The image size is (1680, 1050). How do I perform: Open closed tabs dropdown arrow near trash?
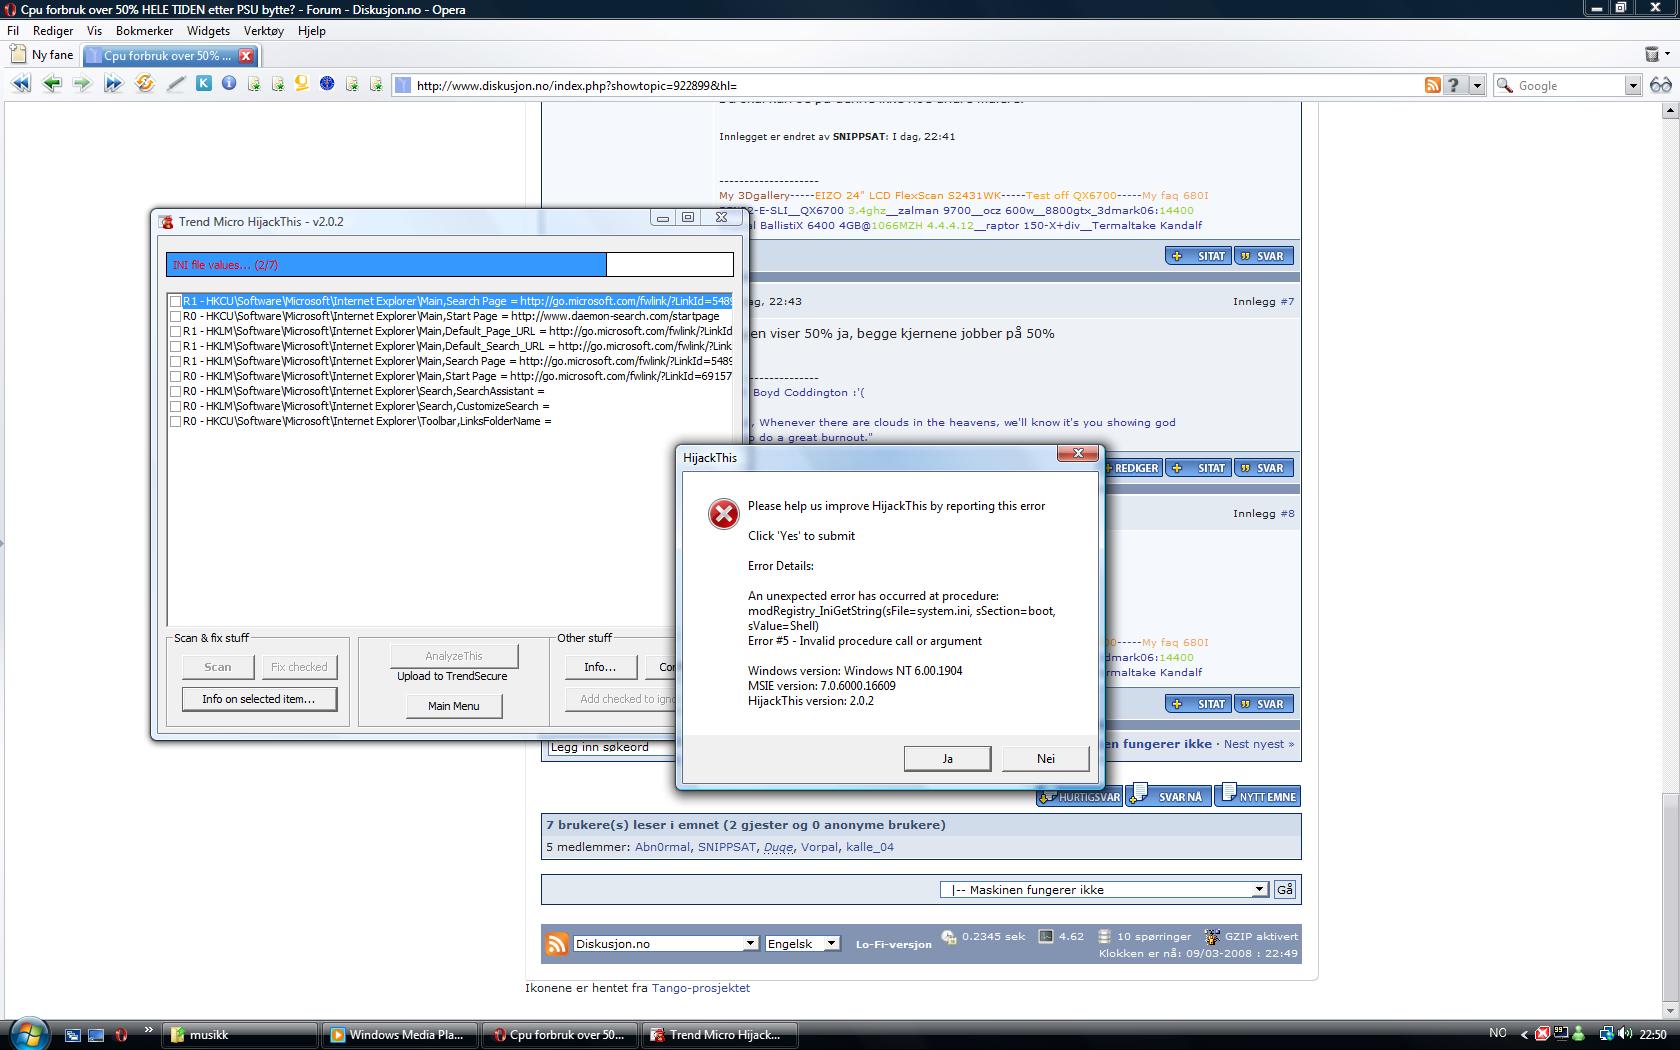click(x=1668, y=54)
